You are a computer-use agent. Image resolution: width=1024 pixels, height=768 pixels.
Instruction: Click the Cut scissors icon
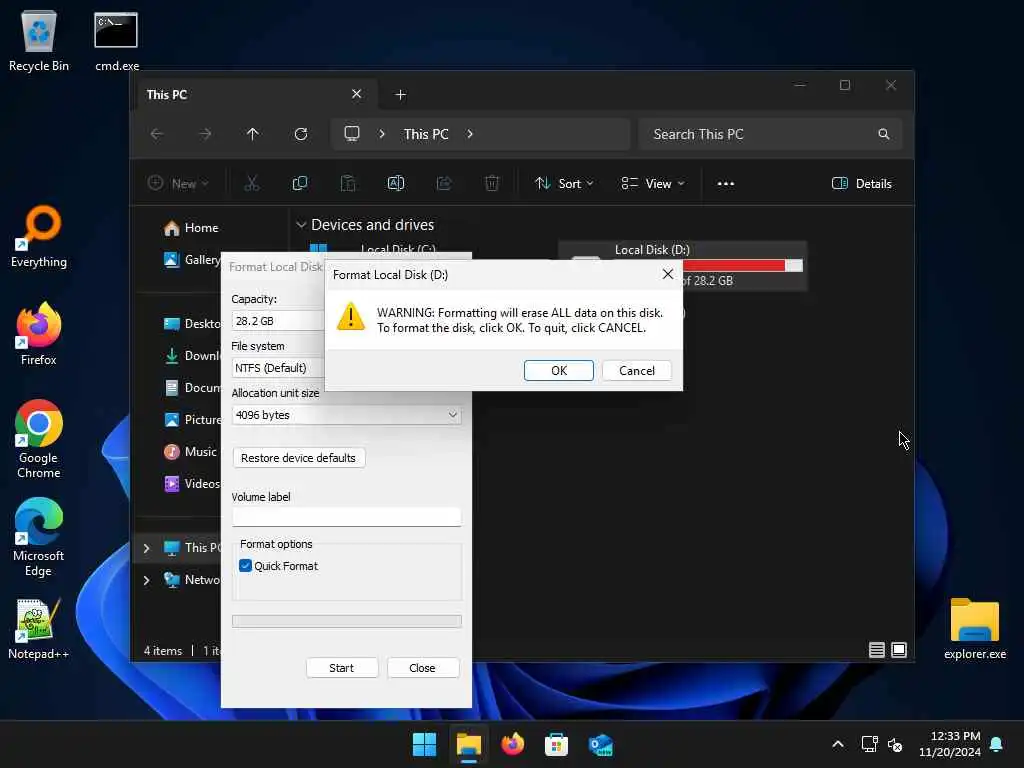click(251, 184)
